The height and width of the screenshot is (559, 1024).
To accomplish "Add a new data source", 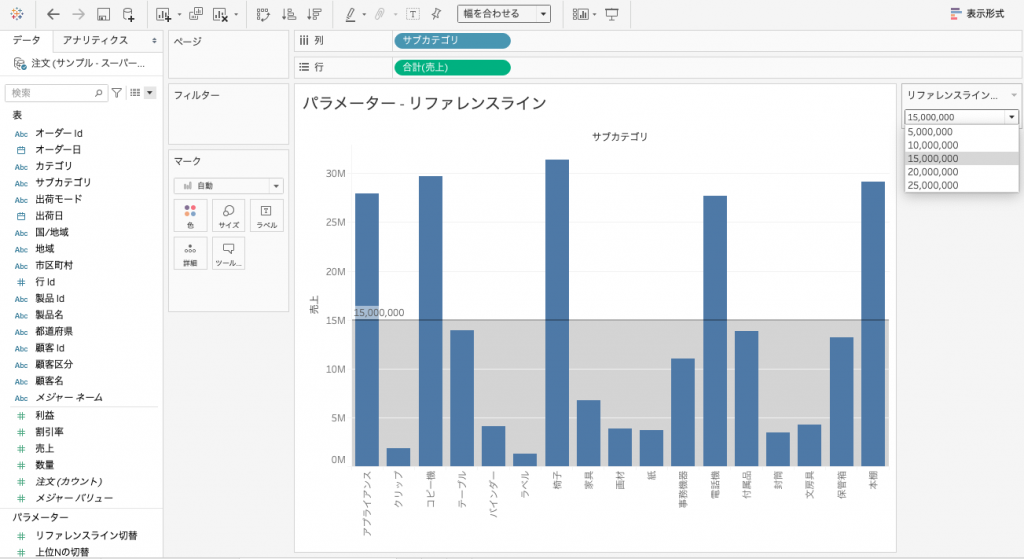I will 129,14.
